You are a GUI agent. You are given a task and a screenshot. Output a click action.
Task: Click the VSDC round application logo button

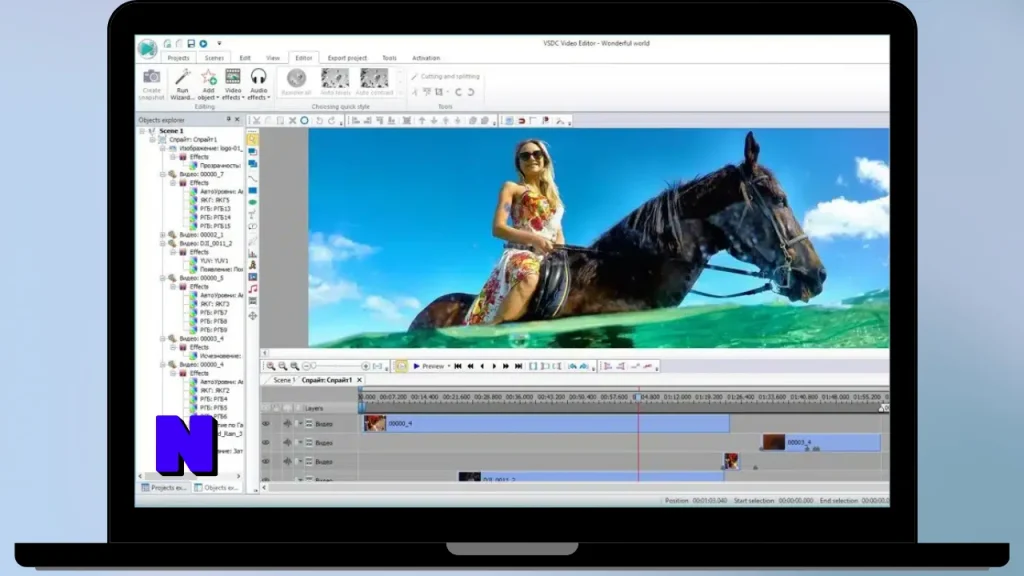click(x=148, y=48)
